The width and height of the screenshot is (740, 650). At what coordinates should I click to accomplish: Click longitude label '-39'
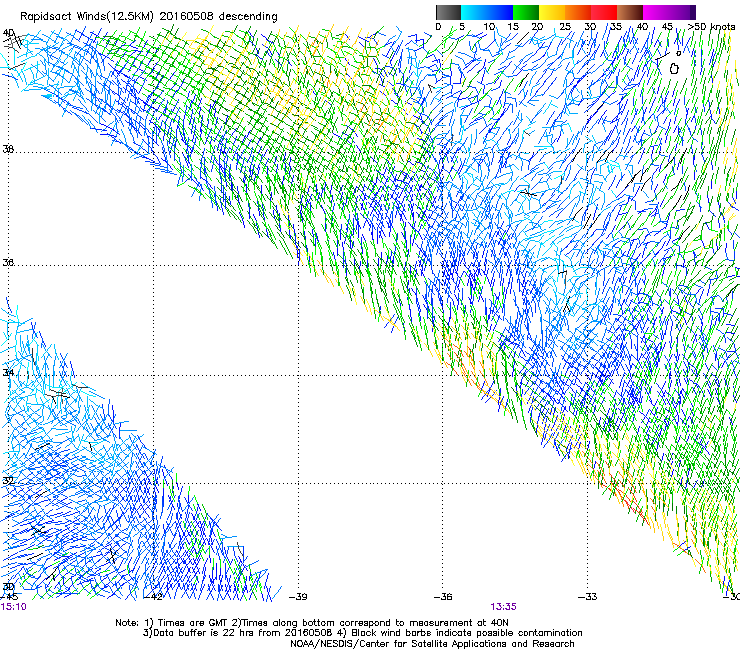coord(298,597)
